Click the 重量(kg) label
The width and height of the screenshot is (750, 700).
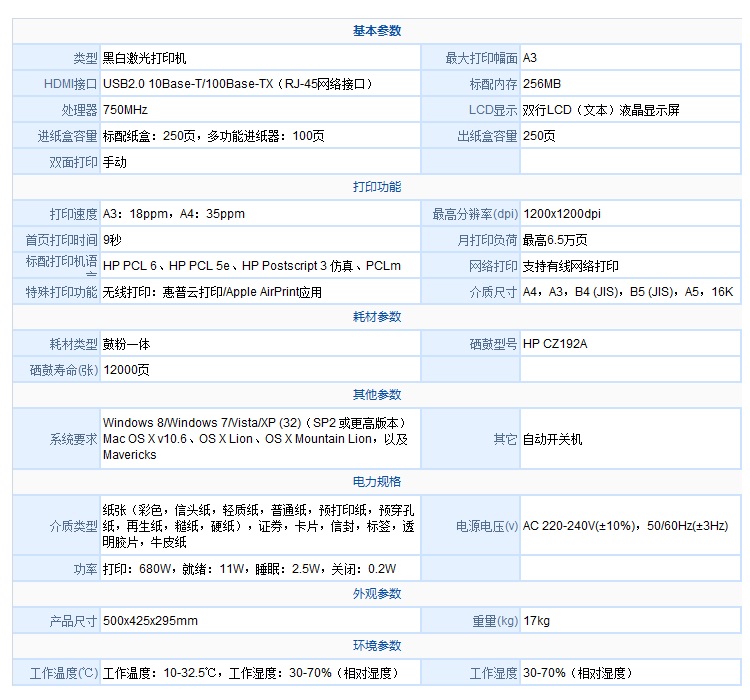[495, 621]
